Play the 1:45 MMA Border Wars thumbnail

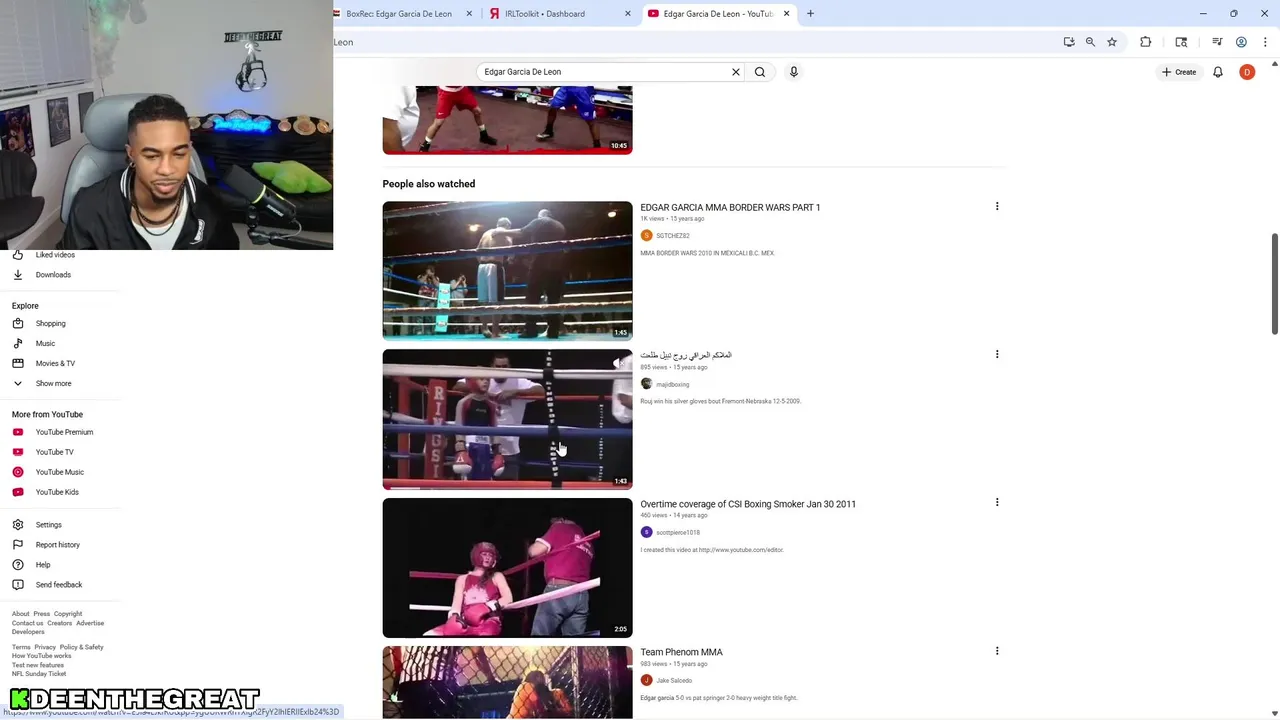[x=507, y=271]
